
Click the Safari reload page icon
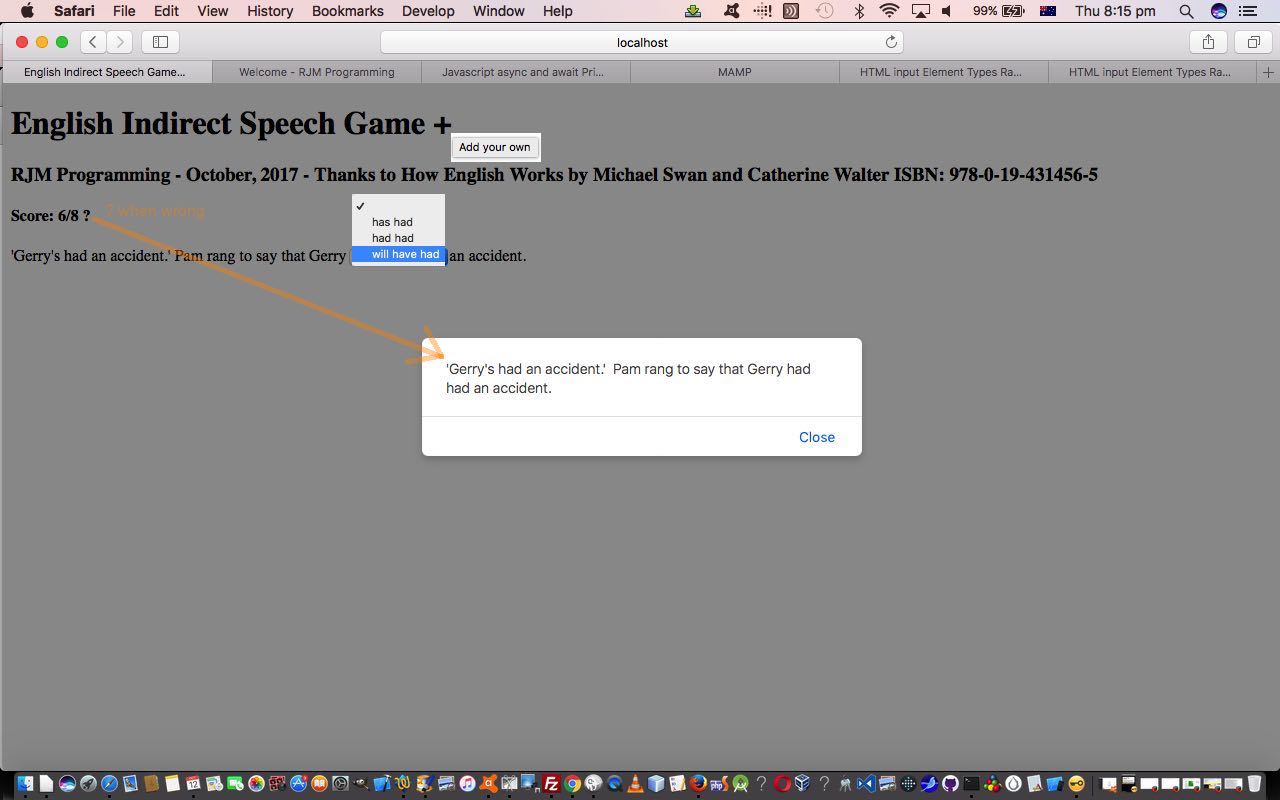coord(891,42)
